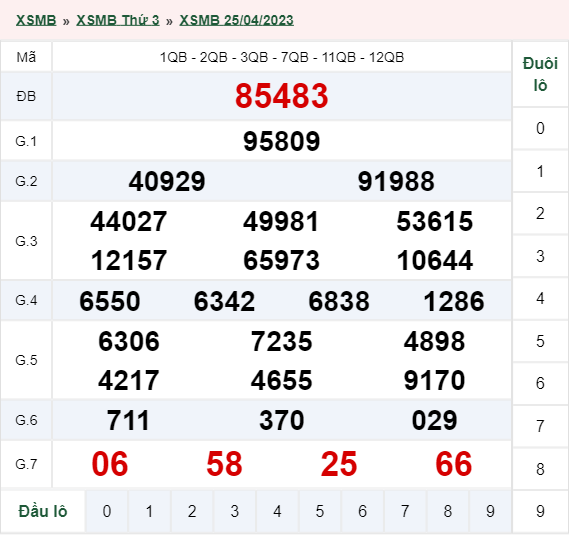Click the Đuôi lô column header

coord(540,74)
